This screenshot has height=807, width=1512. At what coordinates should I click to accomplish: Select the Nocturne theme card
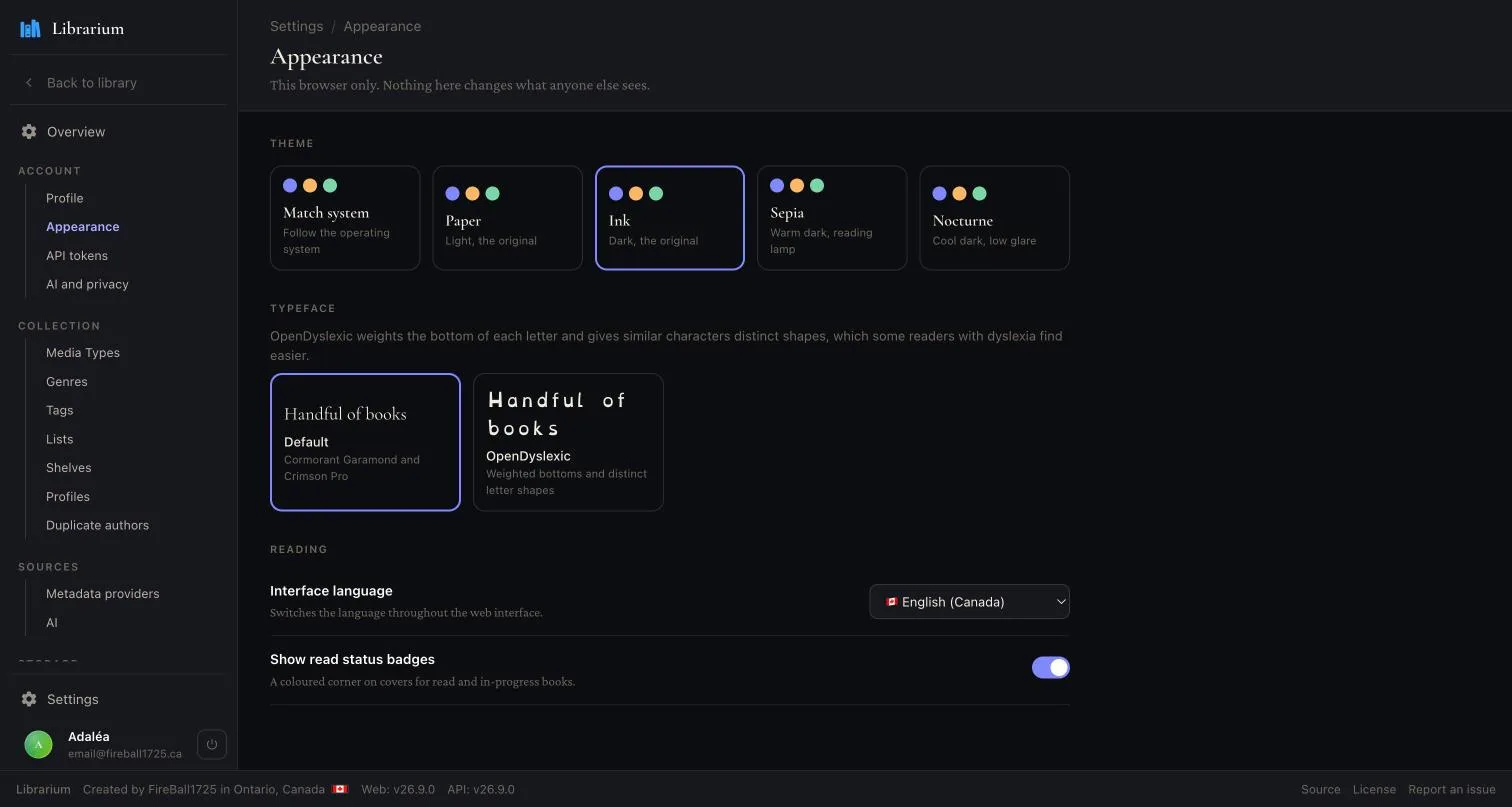pyautogui.click(x=995, y=218)
